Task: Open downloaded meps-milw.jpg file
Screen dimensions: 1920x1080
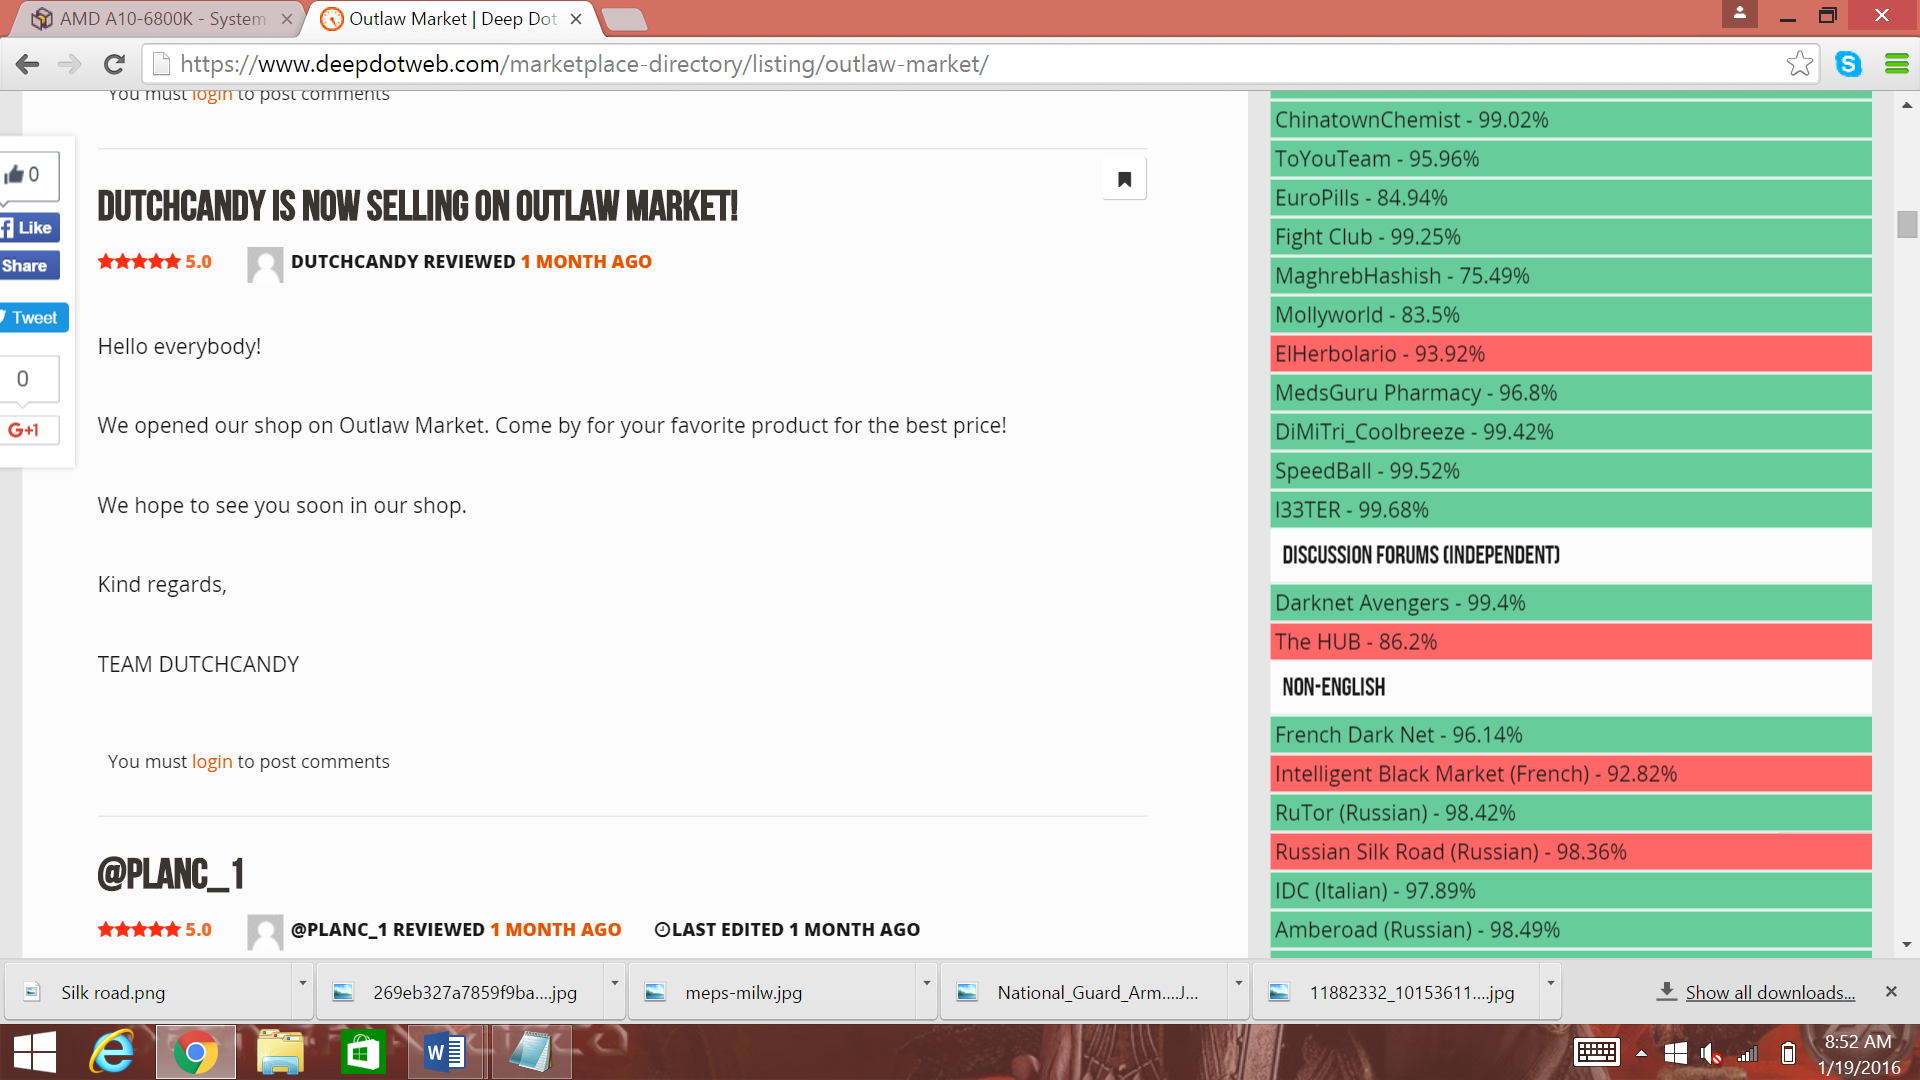Action: point(774,992)
